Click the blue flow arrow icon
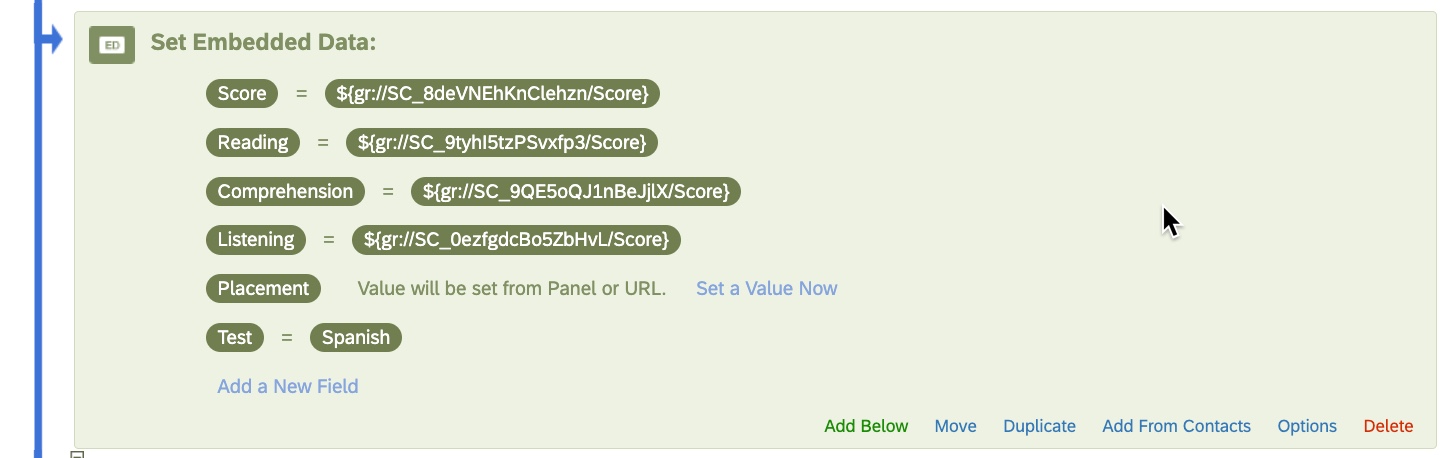The width and height of the screenshot is (1452, 458). coord(49,37)
